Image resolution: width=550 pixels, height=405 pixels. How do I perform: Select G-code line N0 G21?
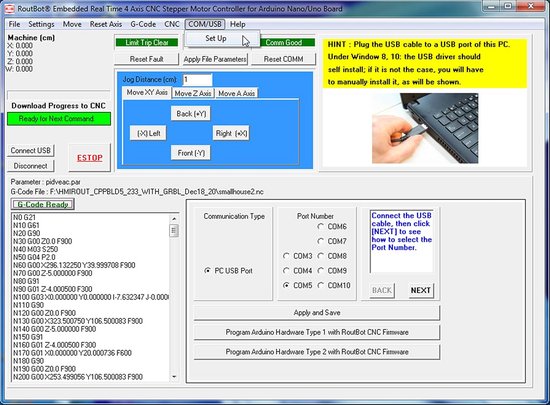pos(24,217)
